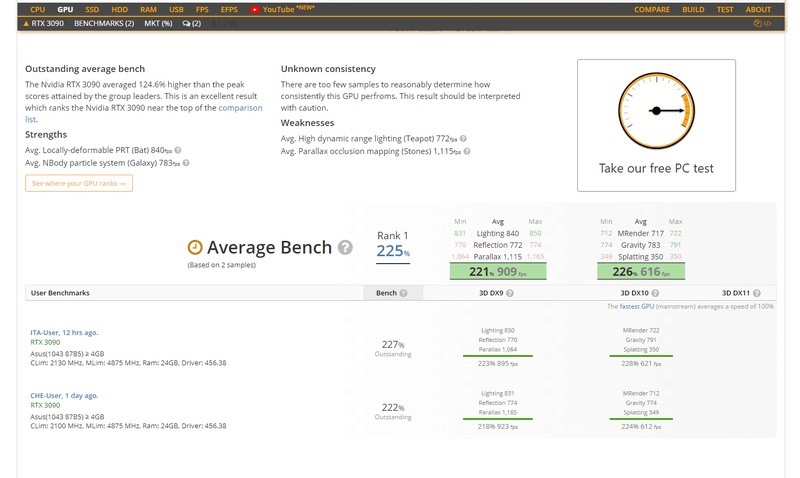This screenshot has height=478, width=800.
Task: Click MRender 717 average value
Action: (640, 234)
